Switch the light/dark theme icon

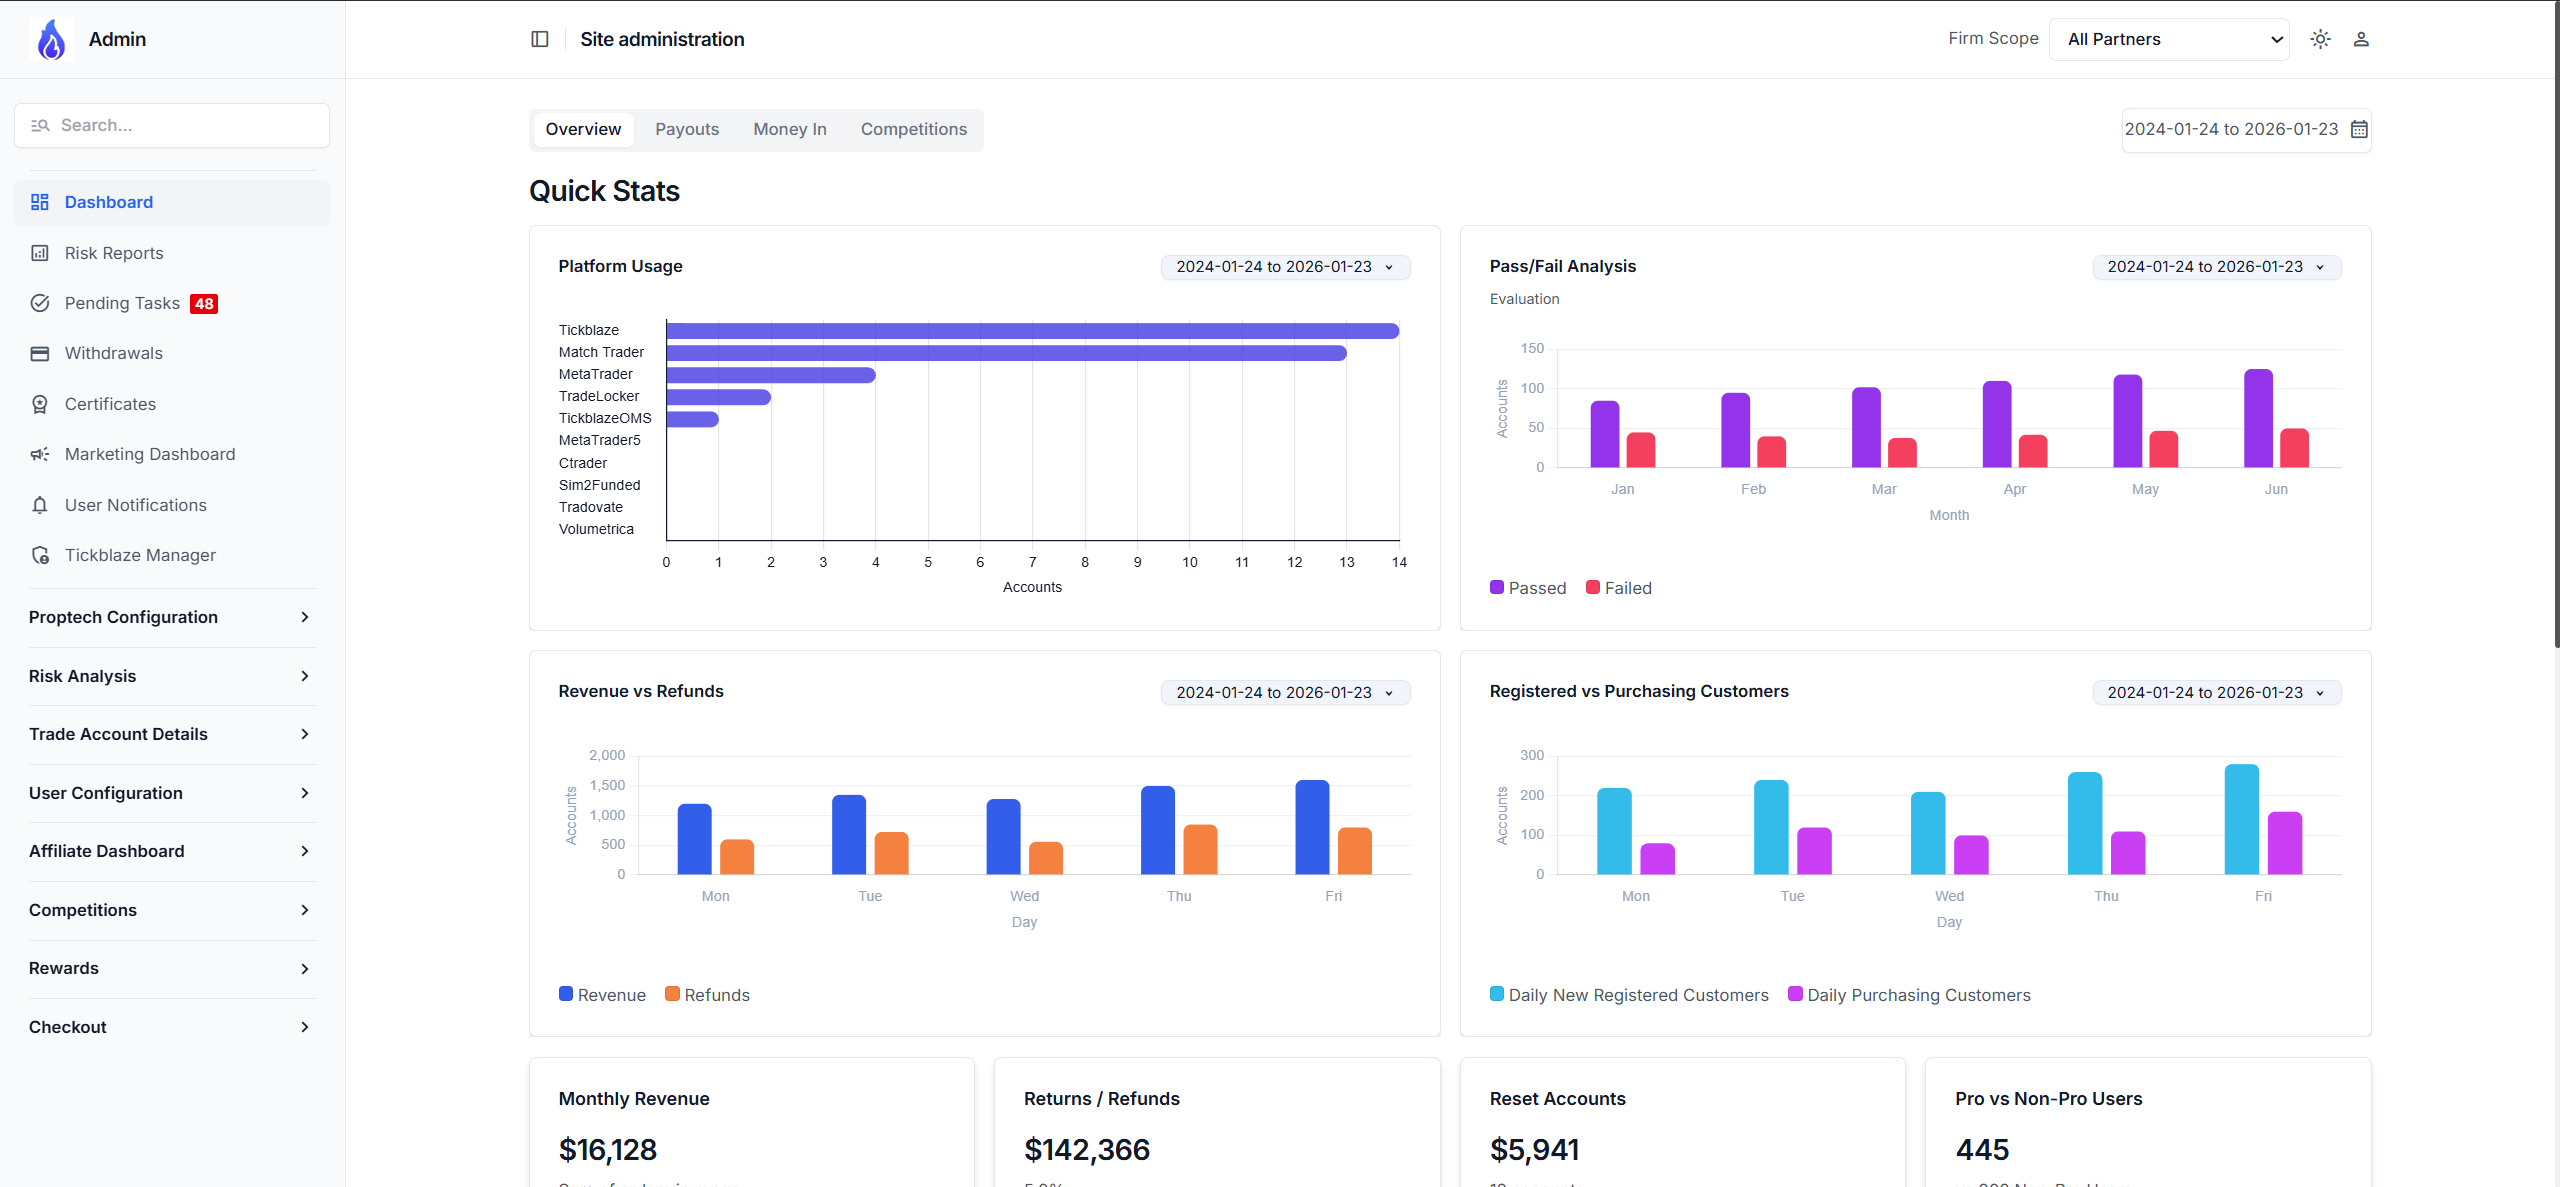(2320, 39)
